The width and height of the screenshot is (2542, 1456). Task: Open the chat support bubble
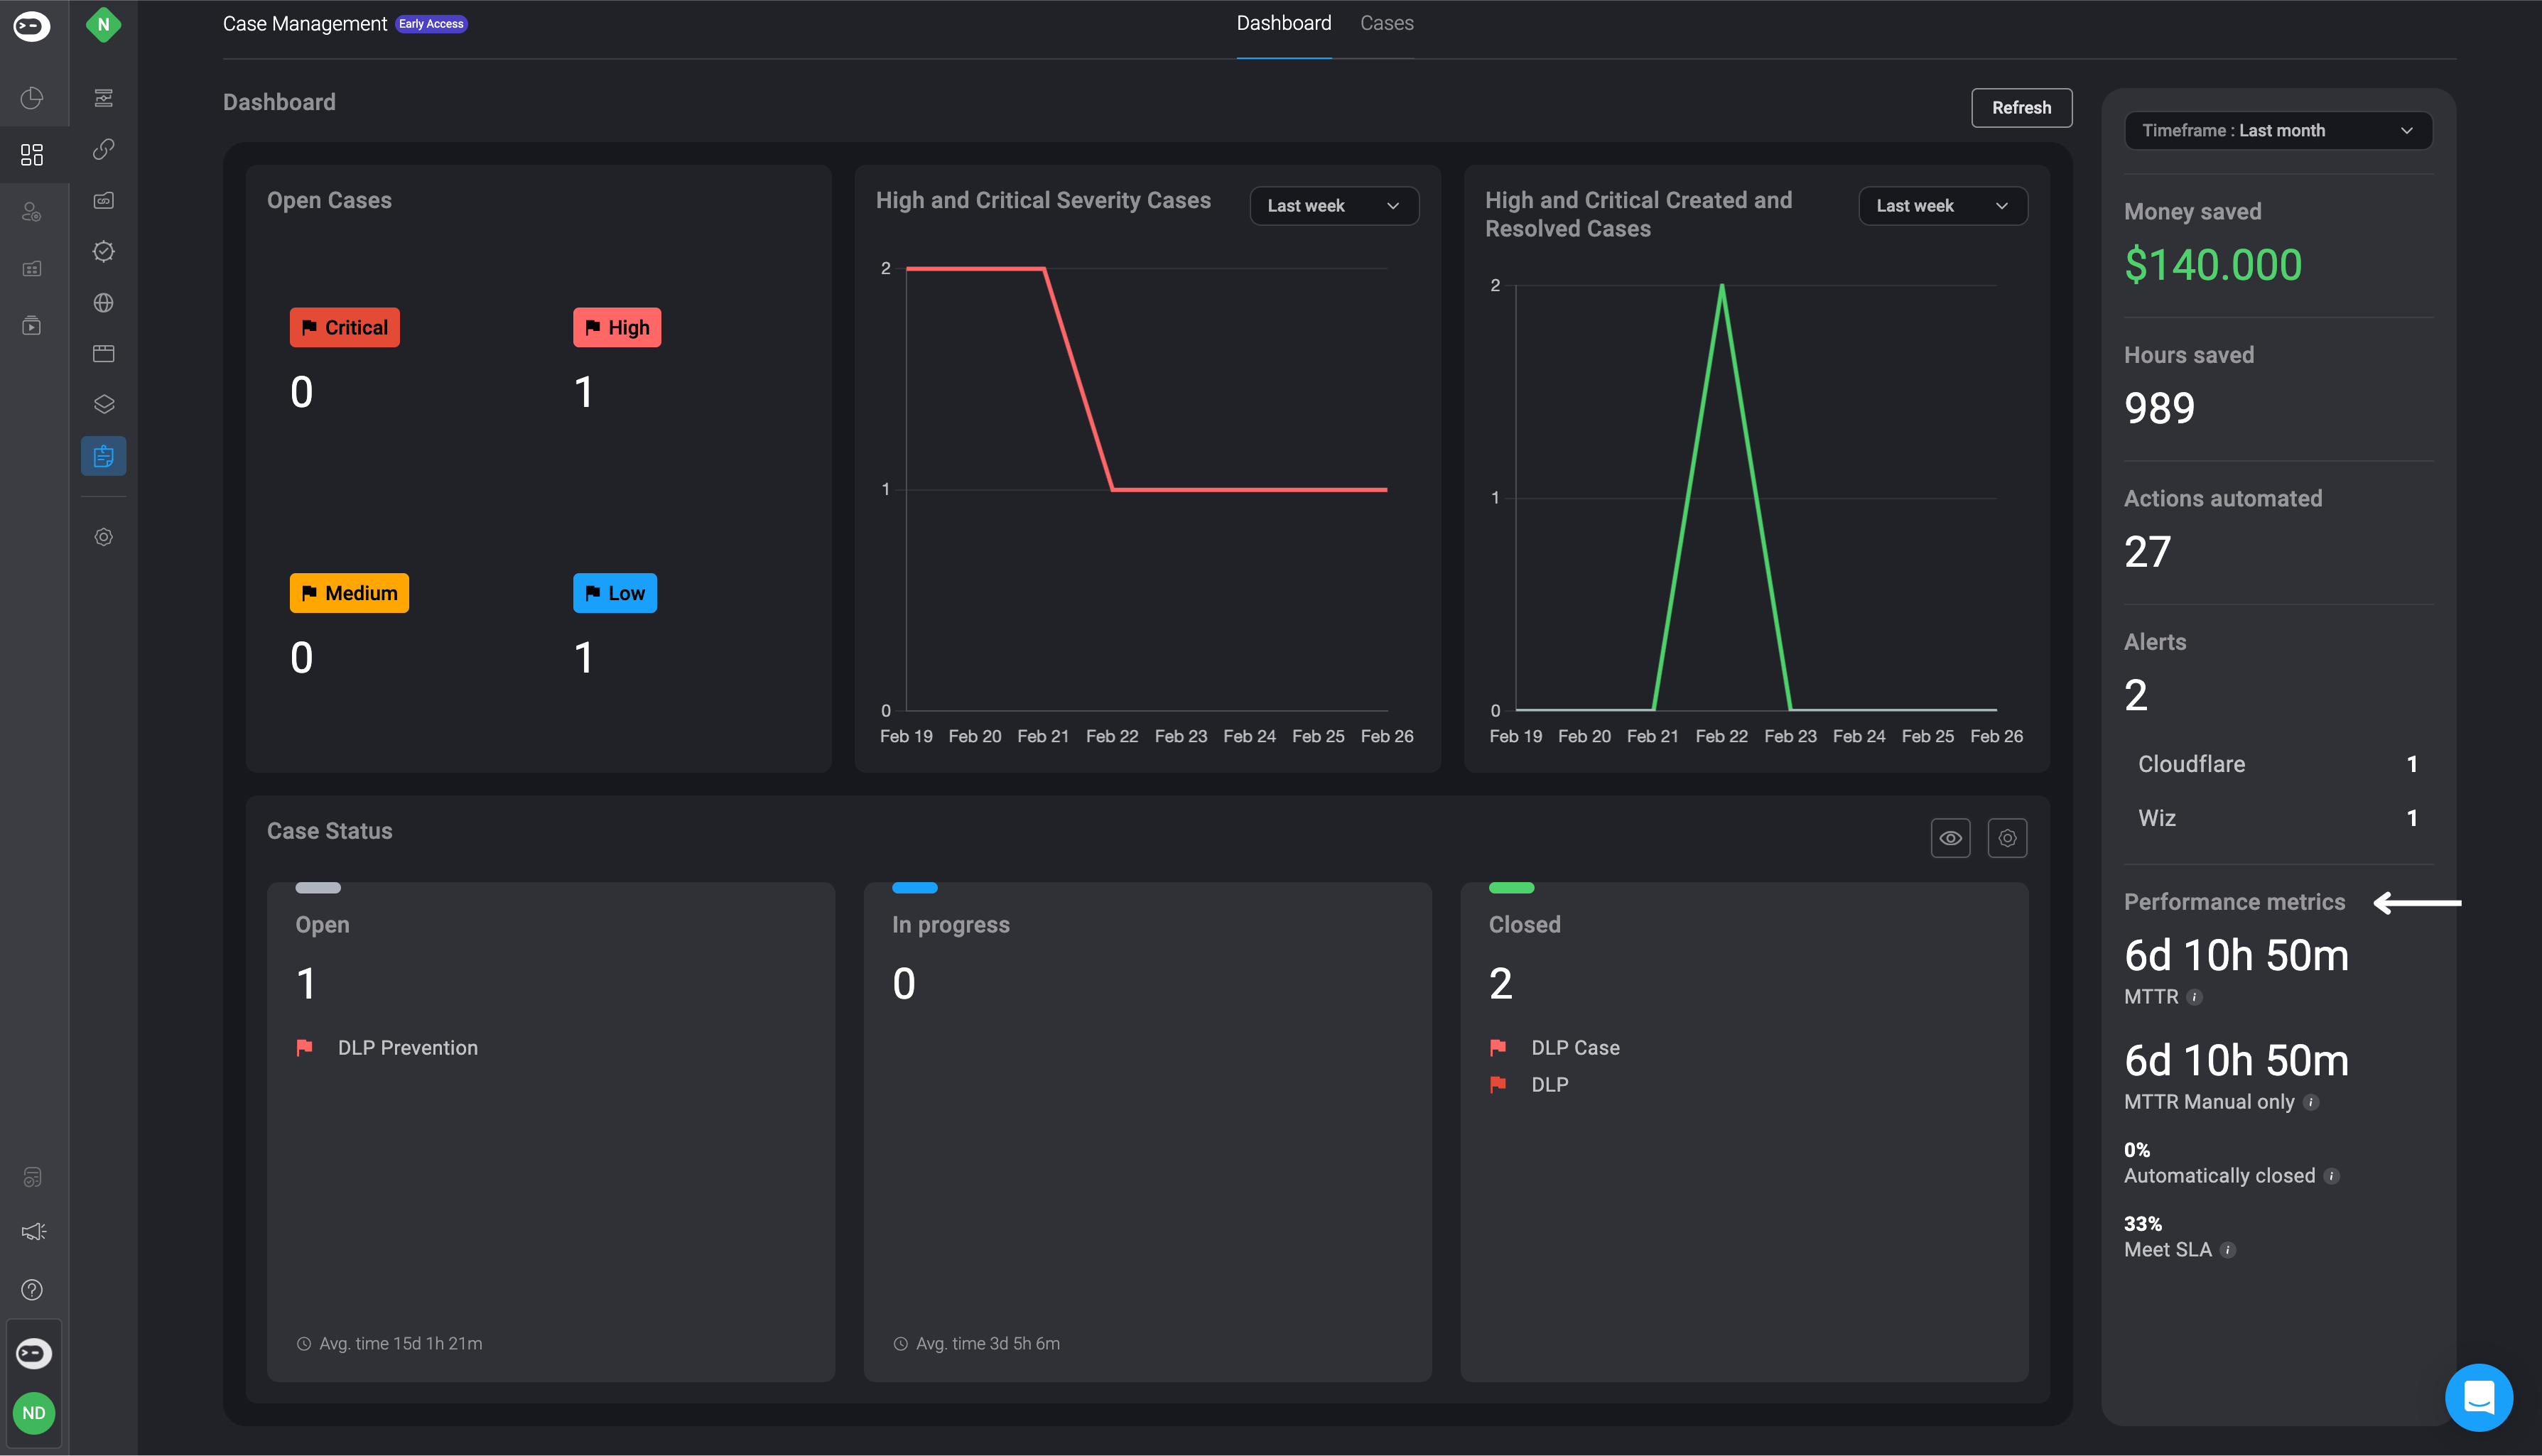[2478, 1397]
